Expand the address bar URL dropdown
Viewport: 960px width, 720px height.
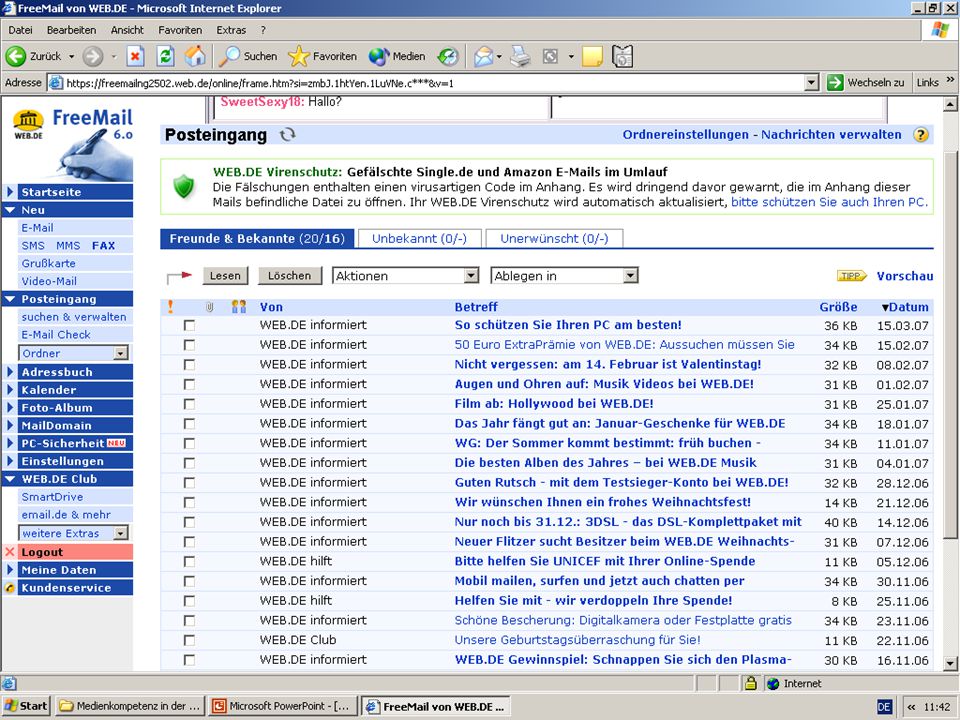pos(811,83)
